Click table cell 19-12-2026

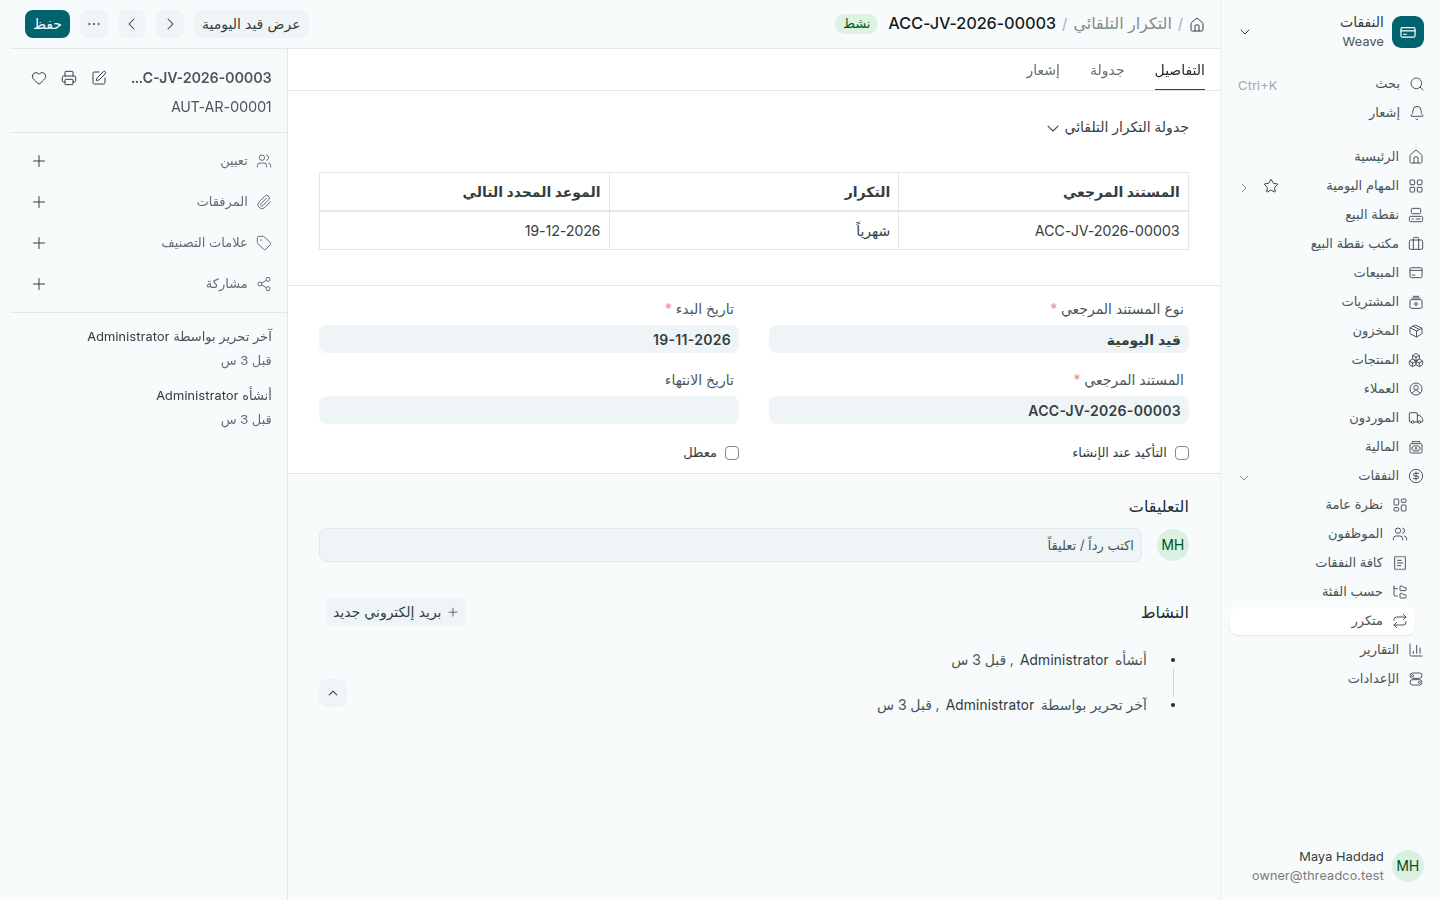465,231
